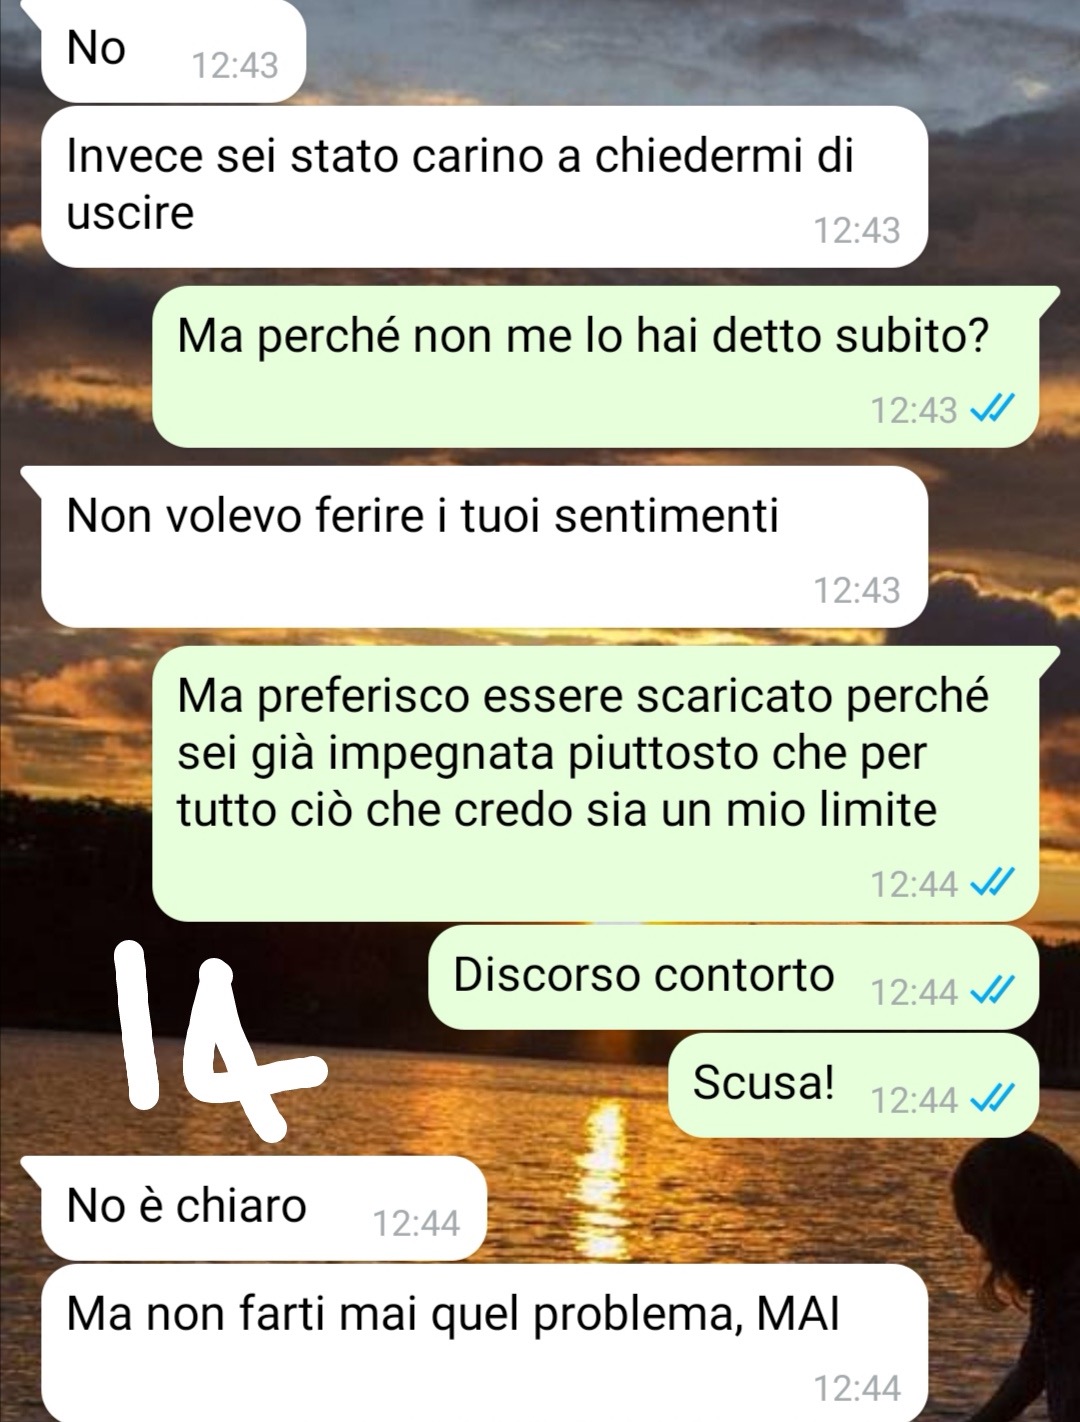Tap the 12:43 timestamp on 'No' message

(235, 65)
